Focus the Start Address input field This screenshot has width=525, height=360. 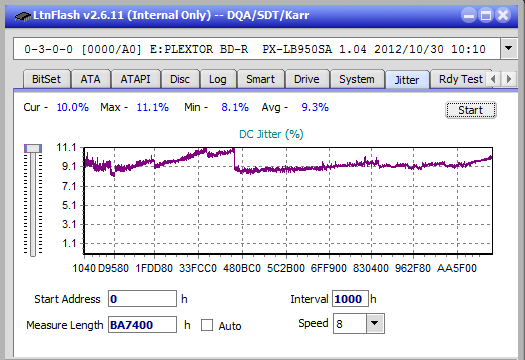142,299
